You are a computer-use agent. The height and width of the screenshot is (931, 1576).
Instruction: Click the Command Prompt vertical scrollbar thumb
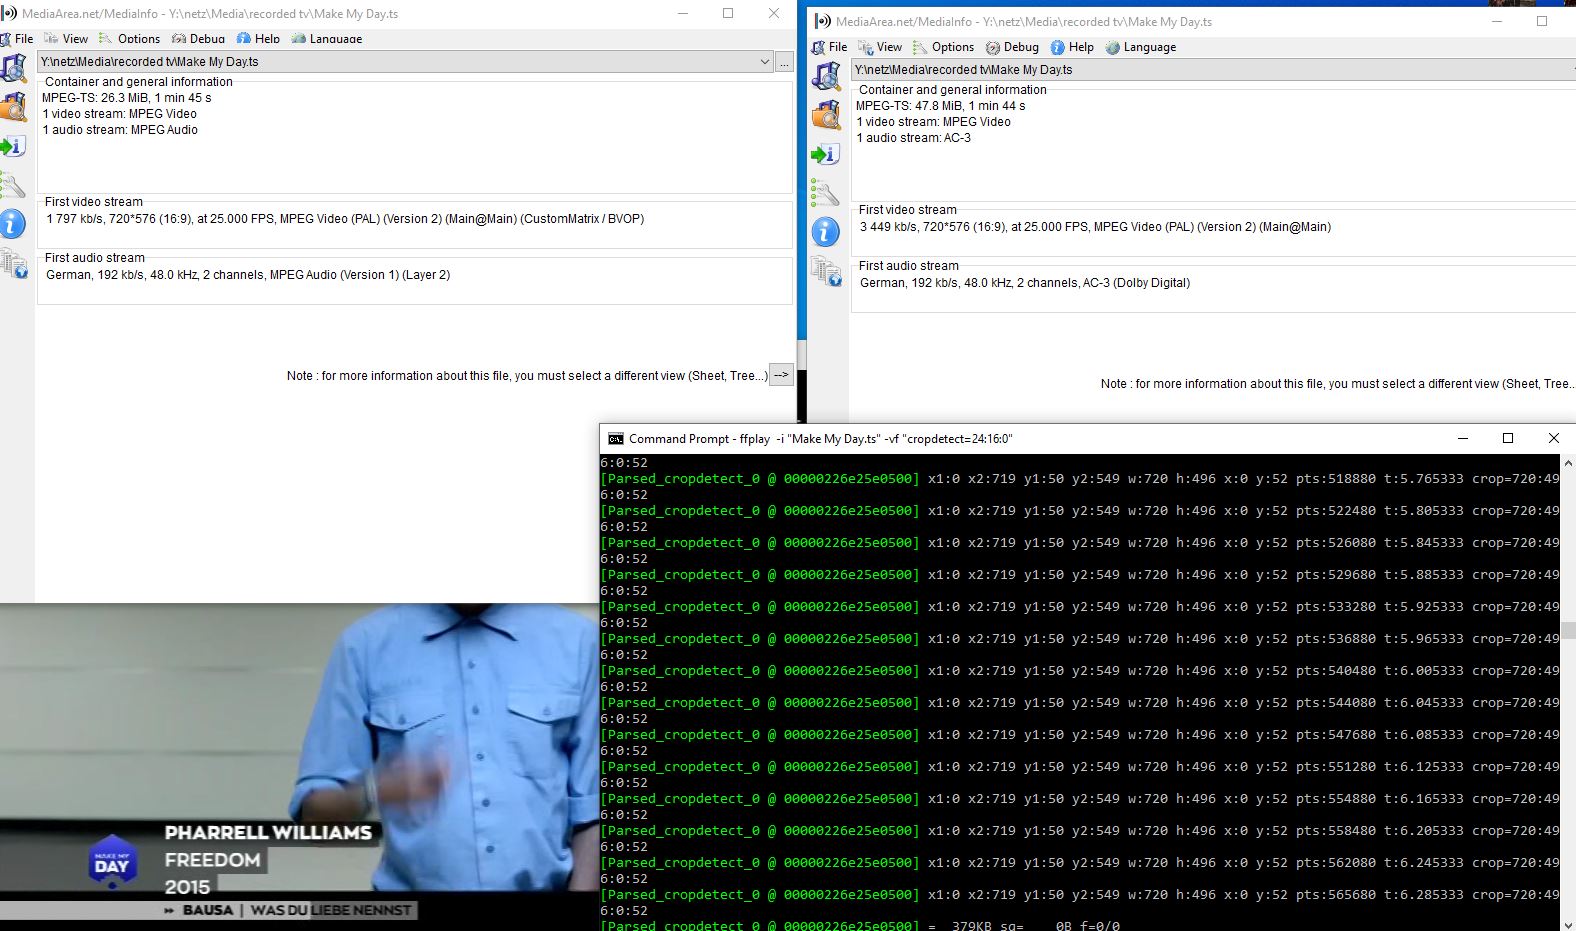(1567, 630)
